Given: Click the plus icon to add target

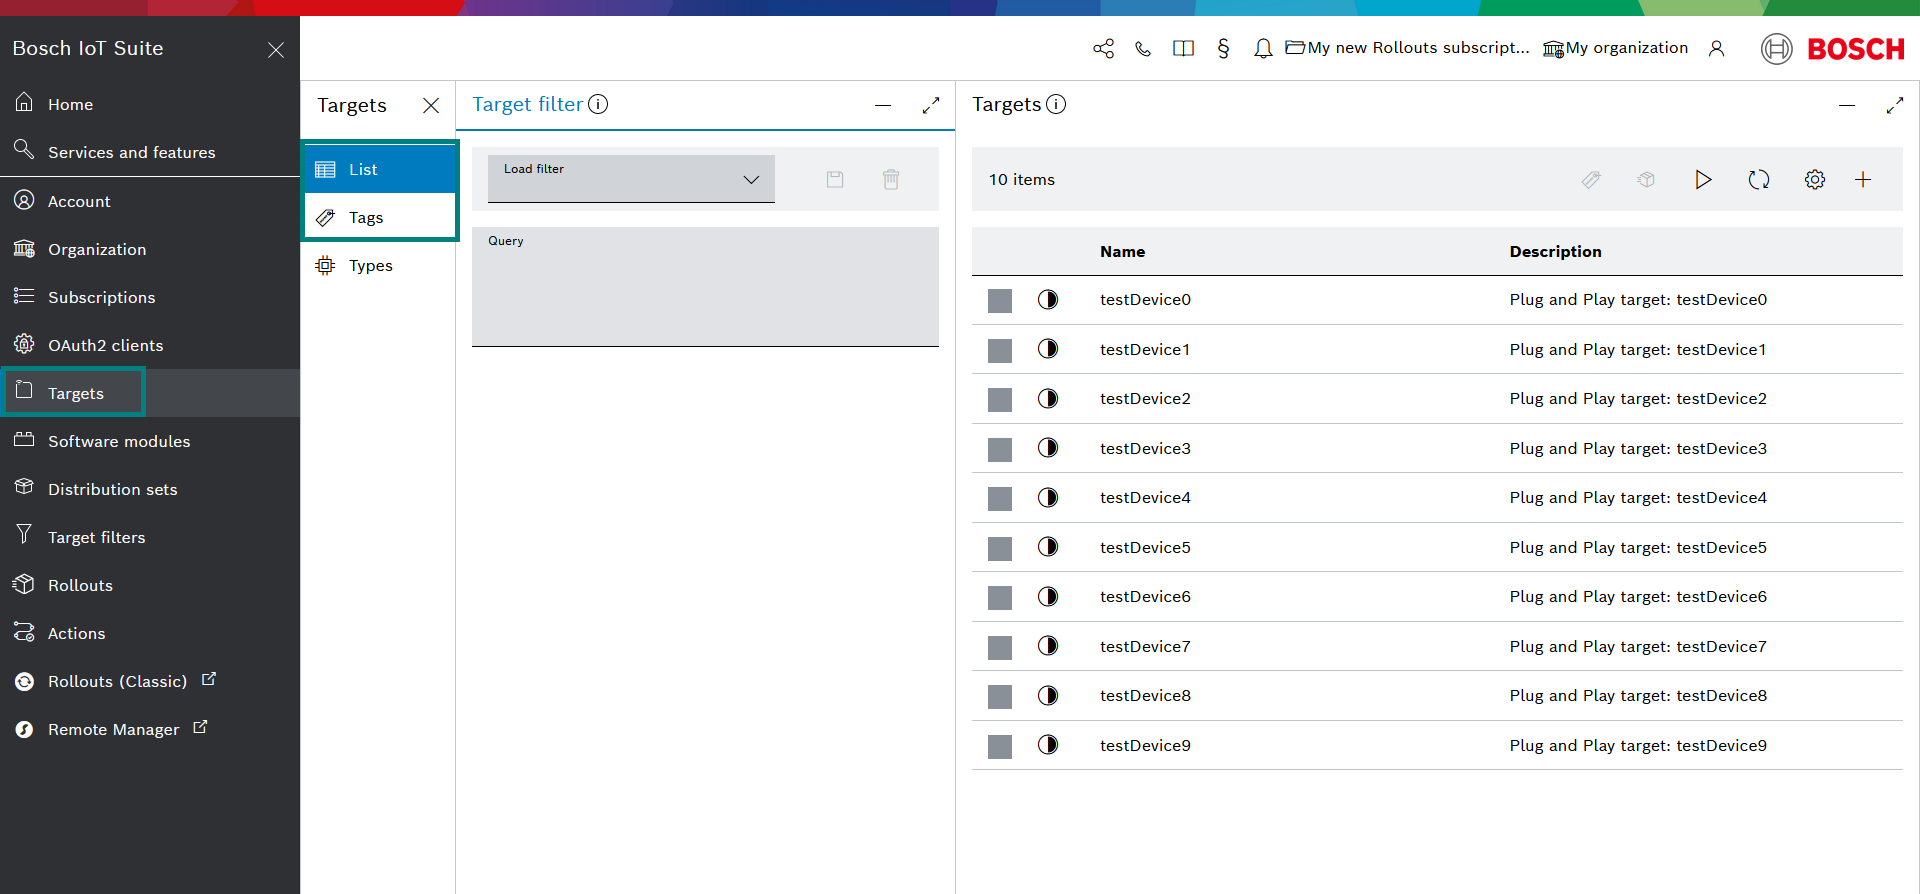Looking at the screenshot, I should point(1862,180).
